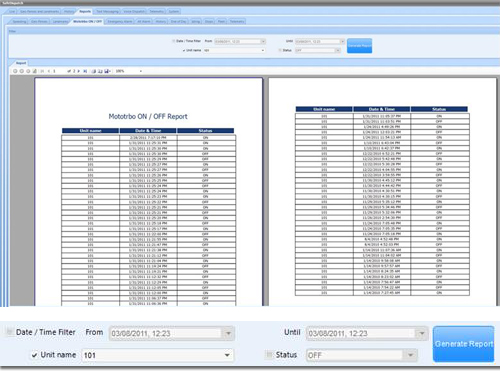Image resolution: width=500 pixels, height=376 pixels.
Task: Switch to Geo-Fences and Landmarks main tab
Action: coord(39,11)
